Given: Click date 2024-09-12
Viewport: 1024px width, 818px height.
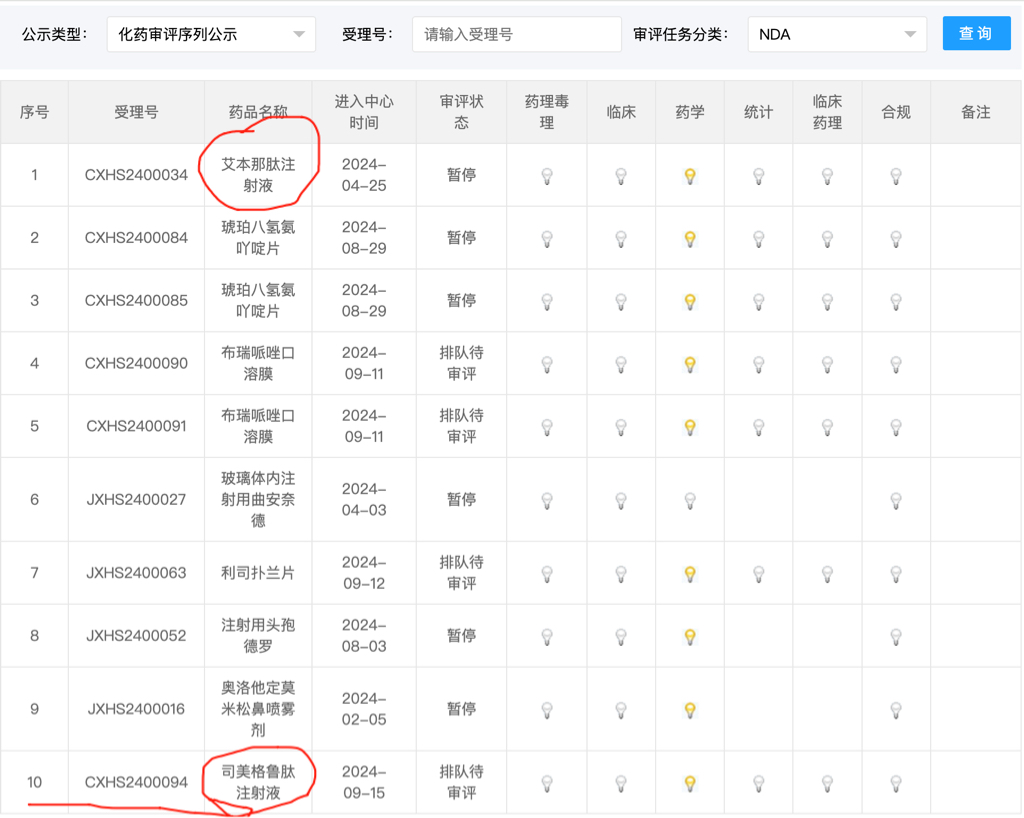Looking at the screenshot, I should pyautogui.click(x=364, y=573).
